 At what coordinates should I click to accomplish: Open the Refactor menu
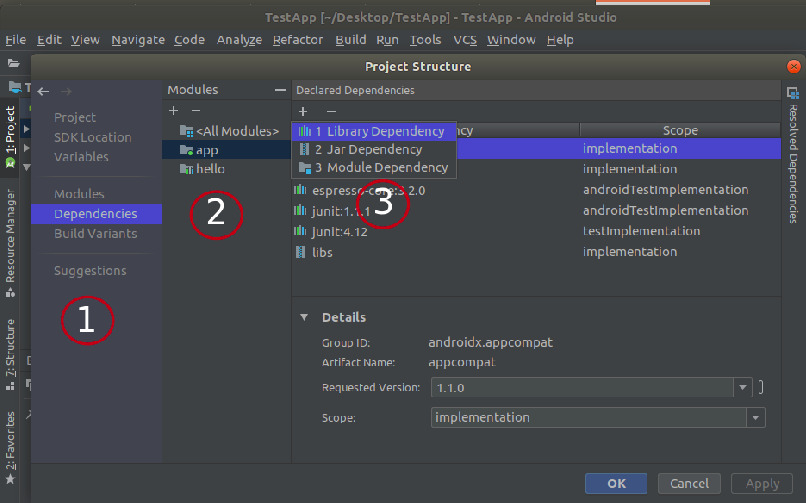[x=298, y=40]
